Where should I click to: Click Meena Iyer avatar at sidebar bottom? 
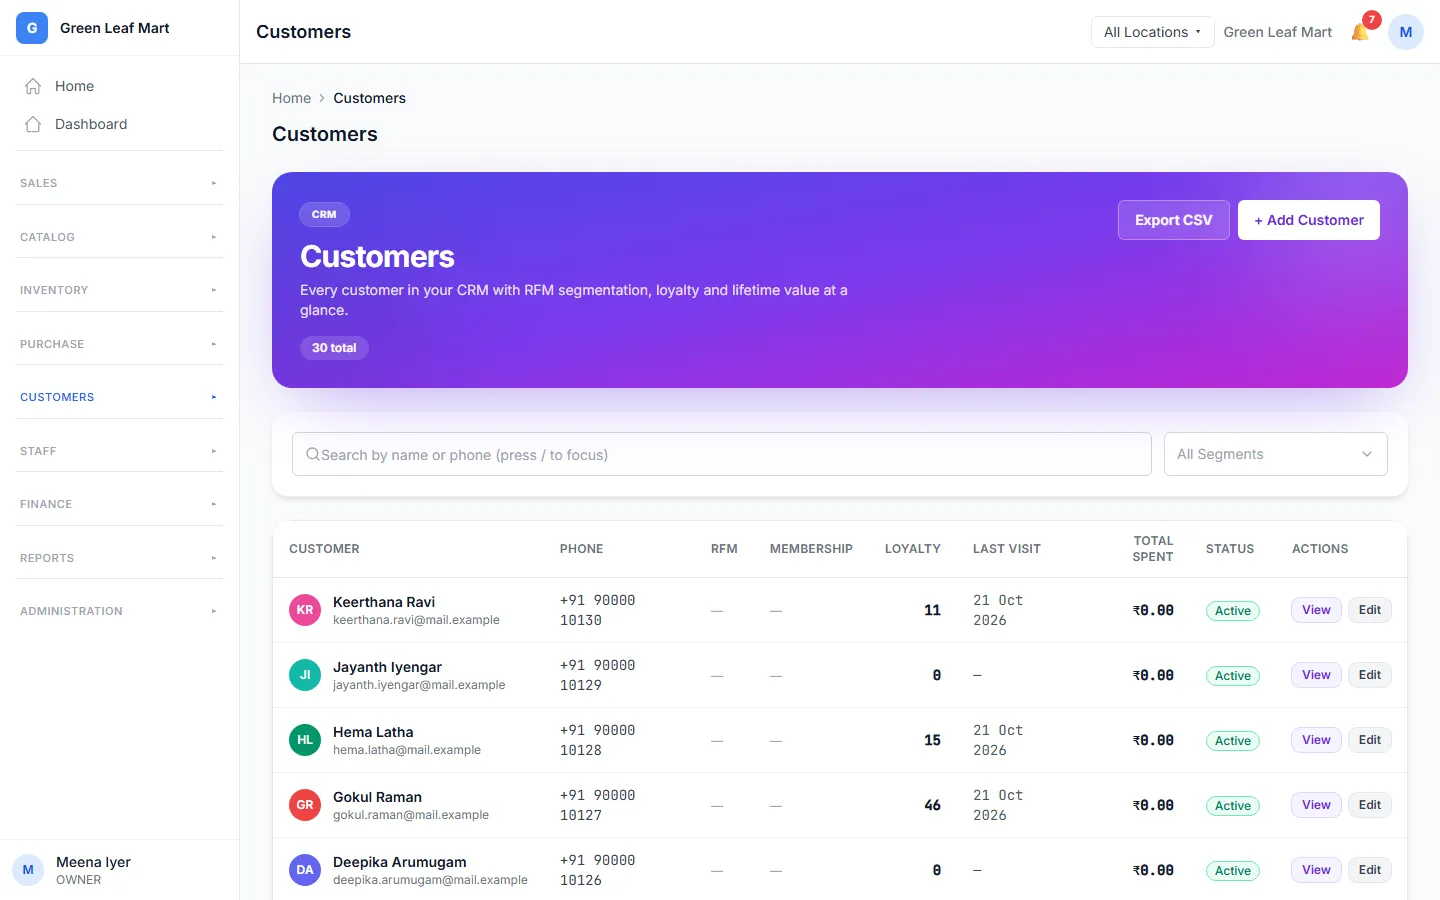click(28, 870)
